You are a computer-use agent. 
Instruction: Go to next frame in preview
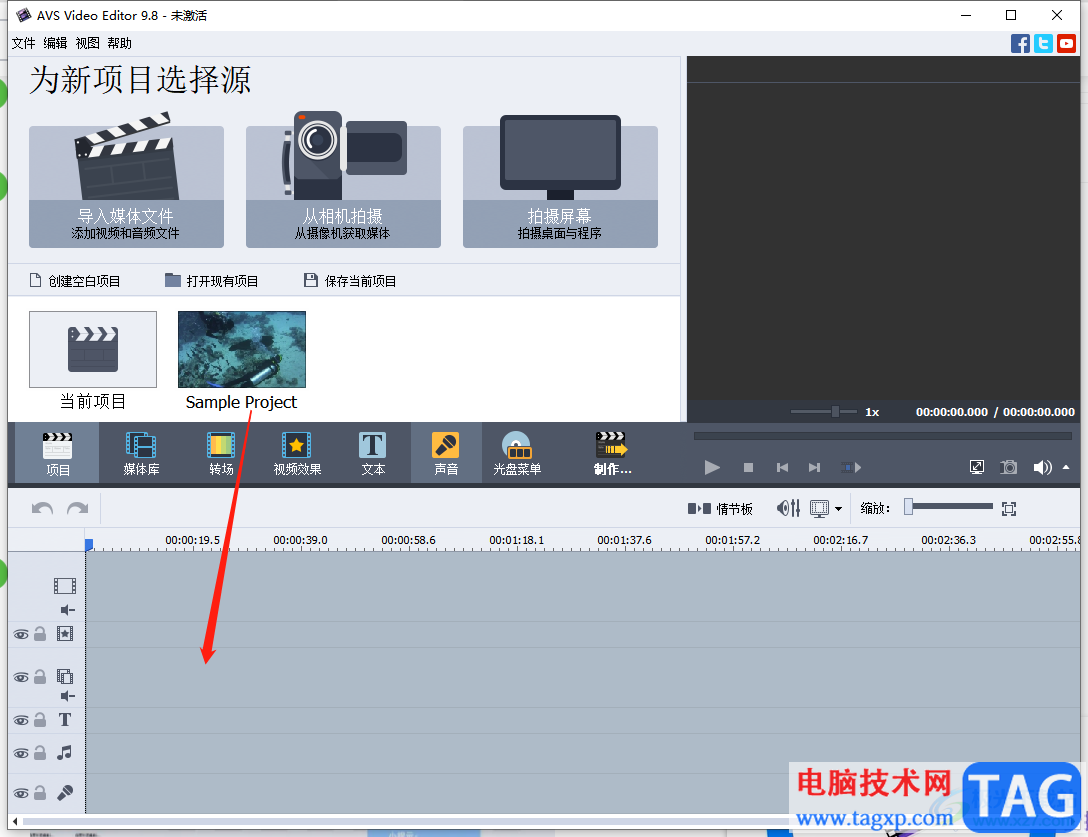(x=815, y=467)
